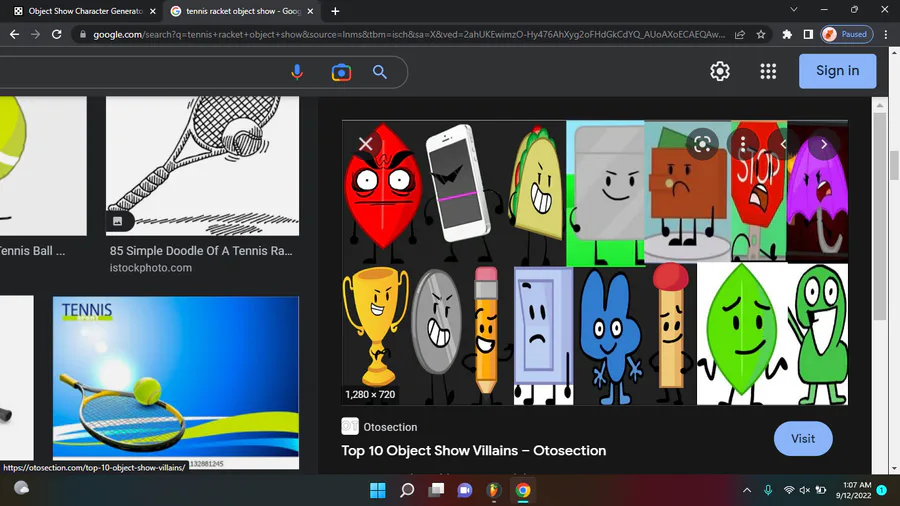Click the magnifying glass search button

379,72
